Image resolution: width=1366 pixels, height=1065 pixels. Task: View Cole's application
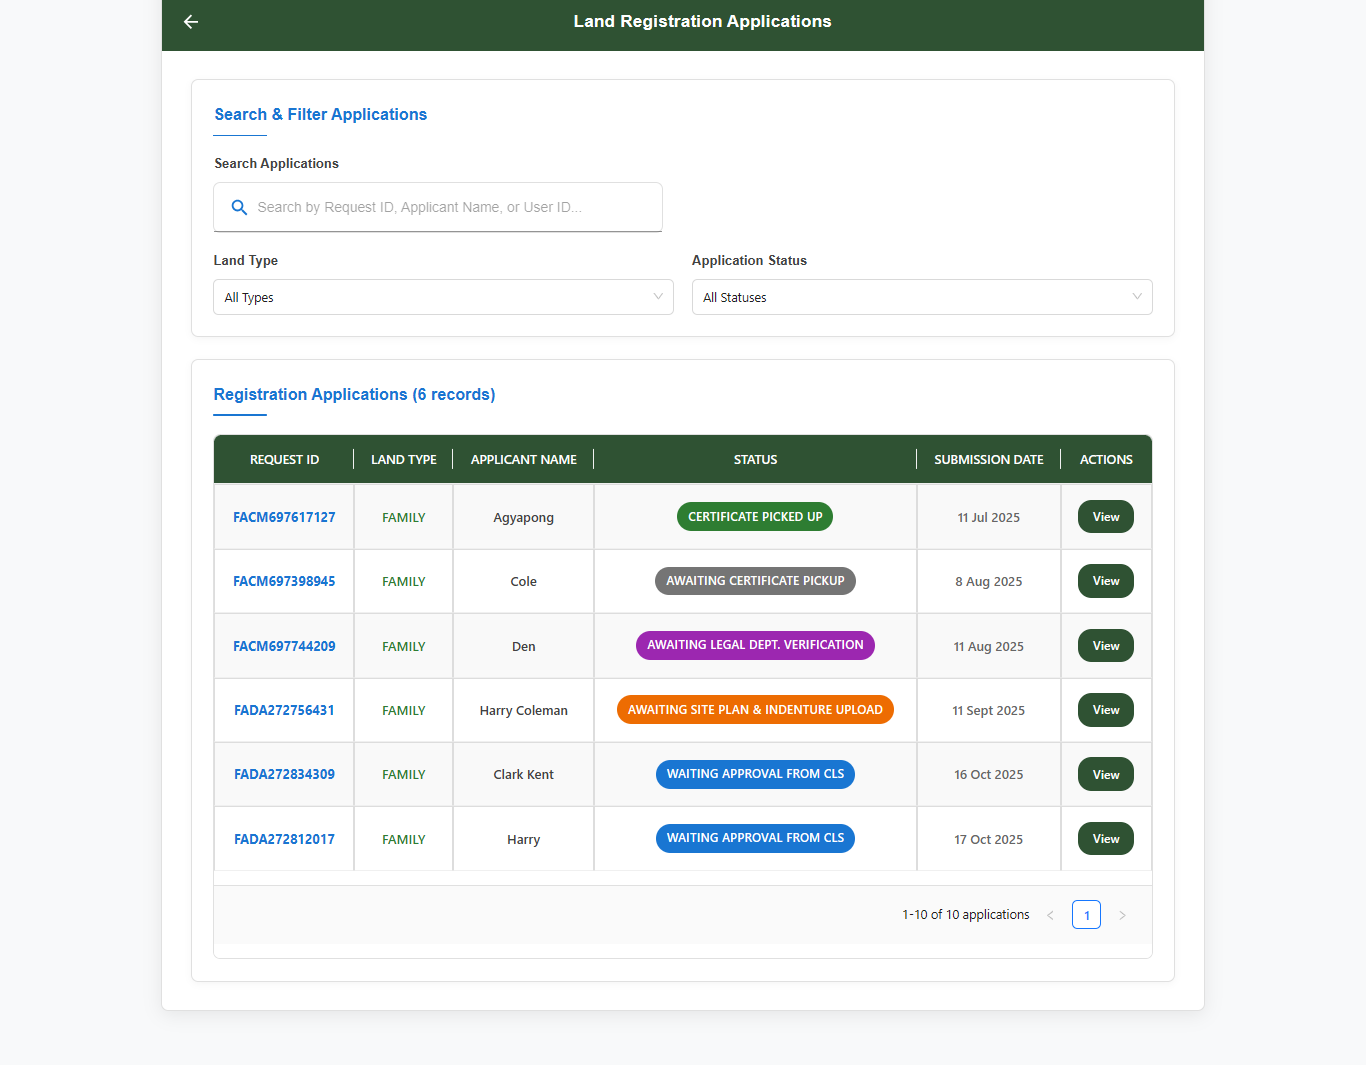(1105, 581)
